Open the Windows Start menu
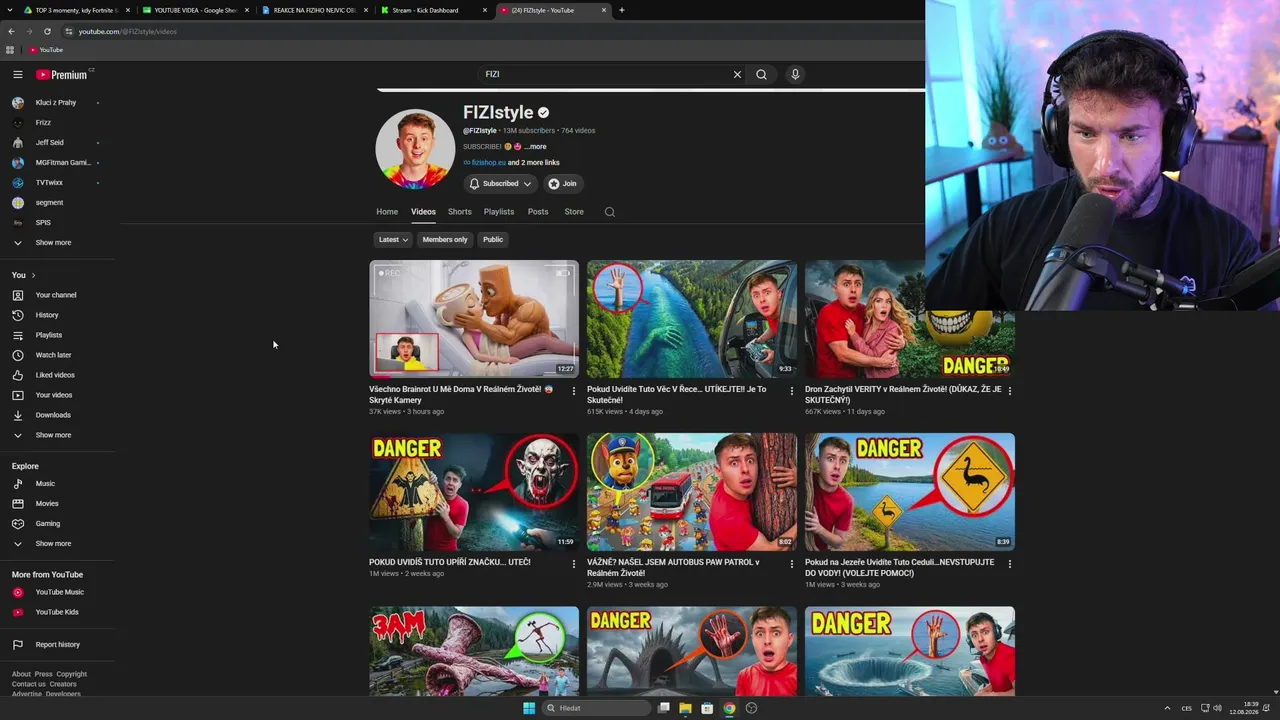The image size is (1280, 720). [529, 708]
